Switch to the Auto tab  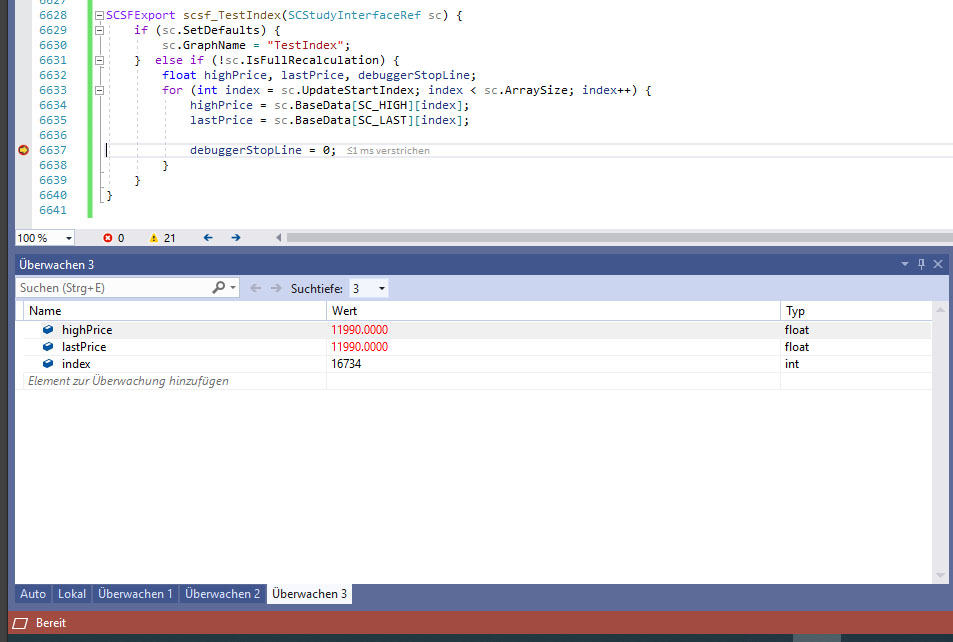(33, 594)
